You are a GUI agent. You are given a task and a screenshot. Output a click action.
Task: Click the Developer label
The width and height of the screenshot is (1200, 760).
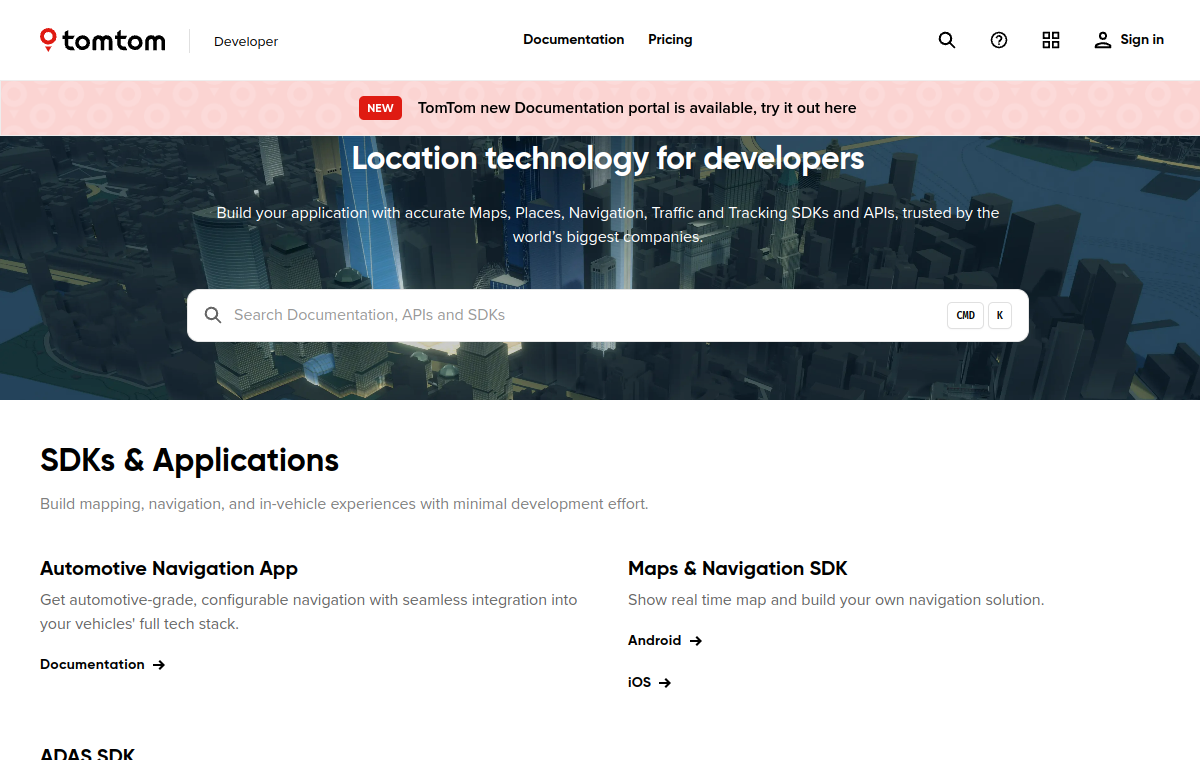[246, 41]
